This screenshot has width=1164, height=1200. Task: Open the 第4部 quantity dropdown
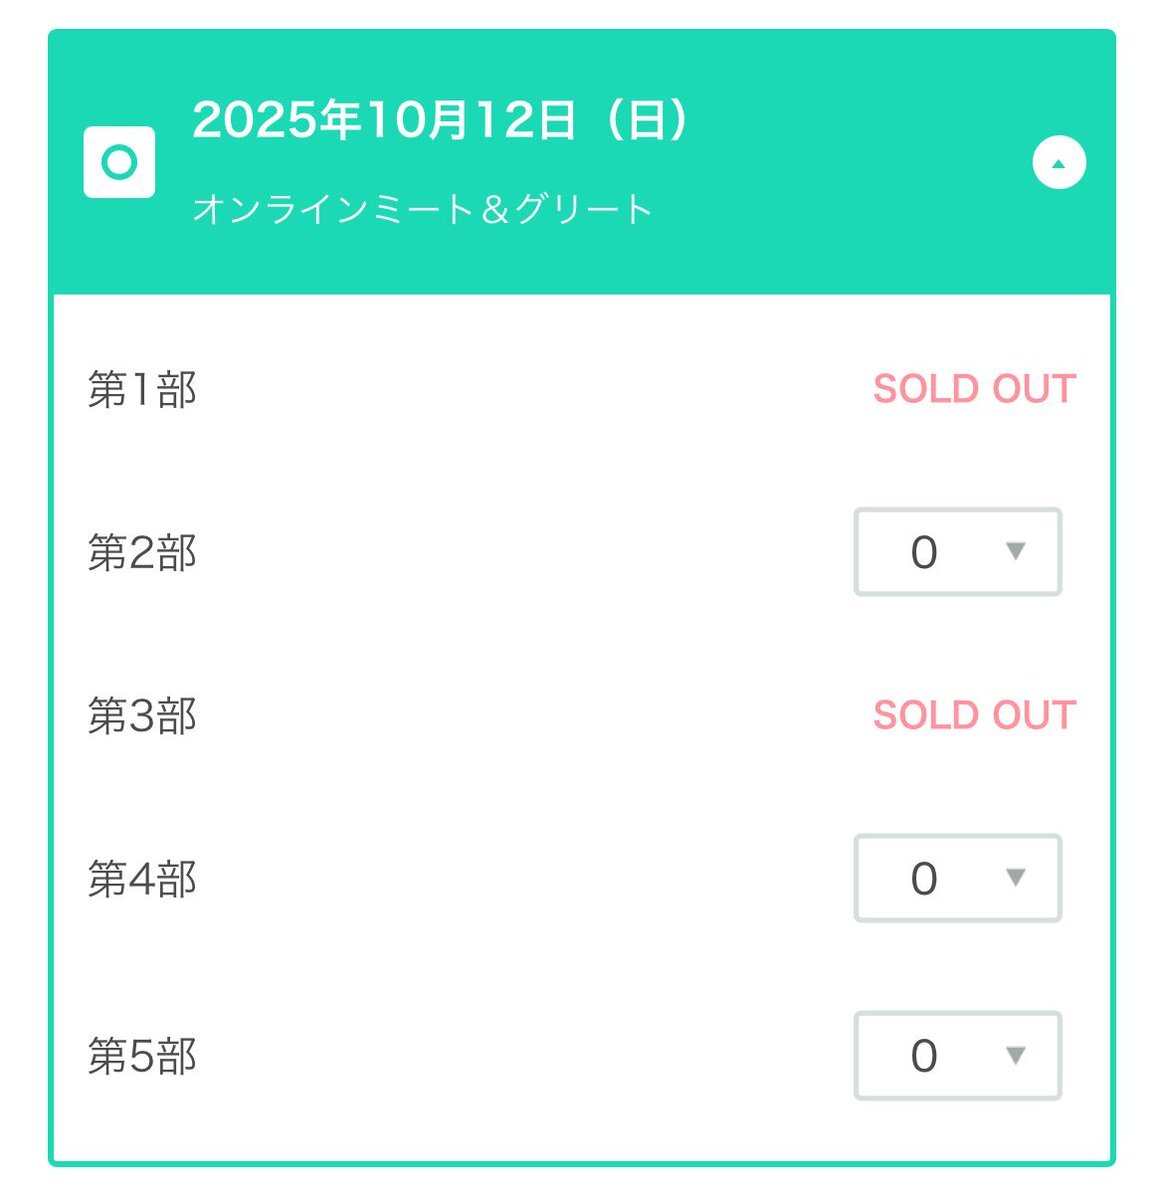(x=958, y=878)
